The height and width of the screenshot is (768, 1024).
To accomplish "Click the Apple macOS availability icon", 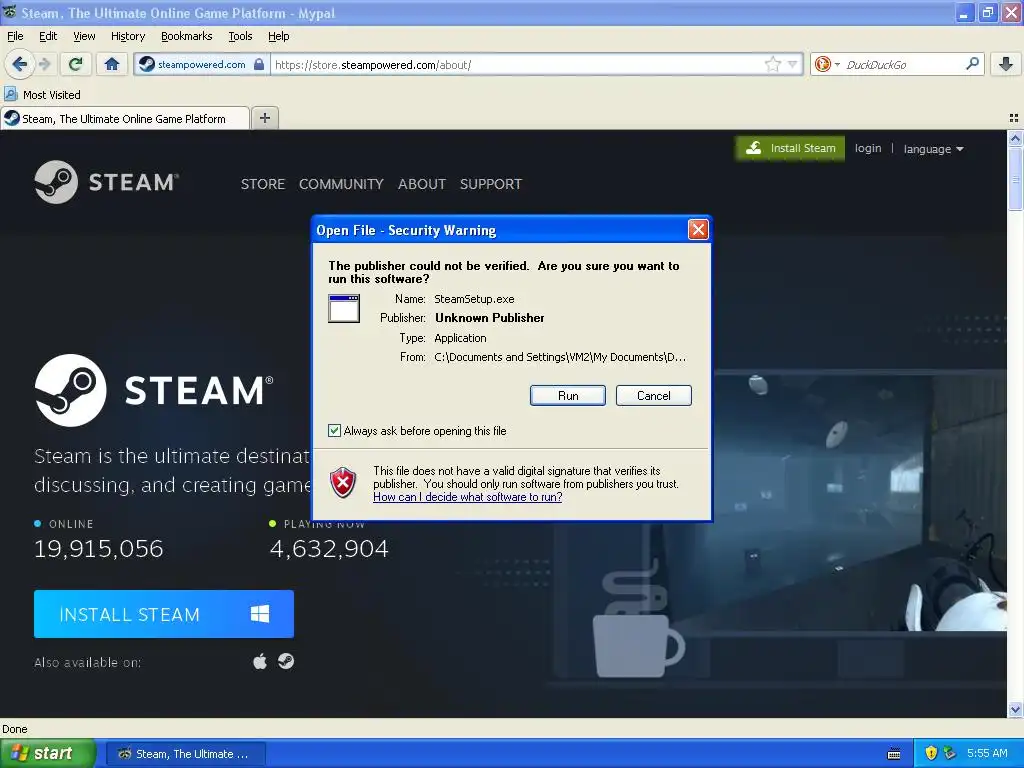I will [x=260, y=662].
